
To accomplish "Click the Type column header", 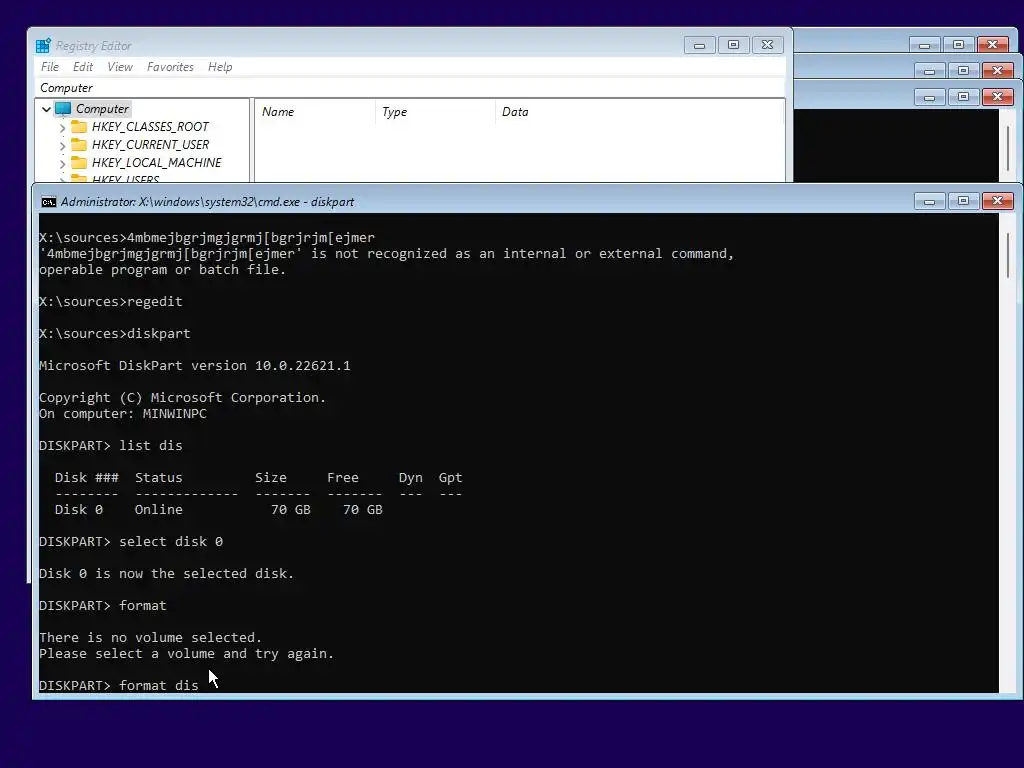I will tap(436, 112).
